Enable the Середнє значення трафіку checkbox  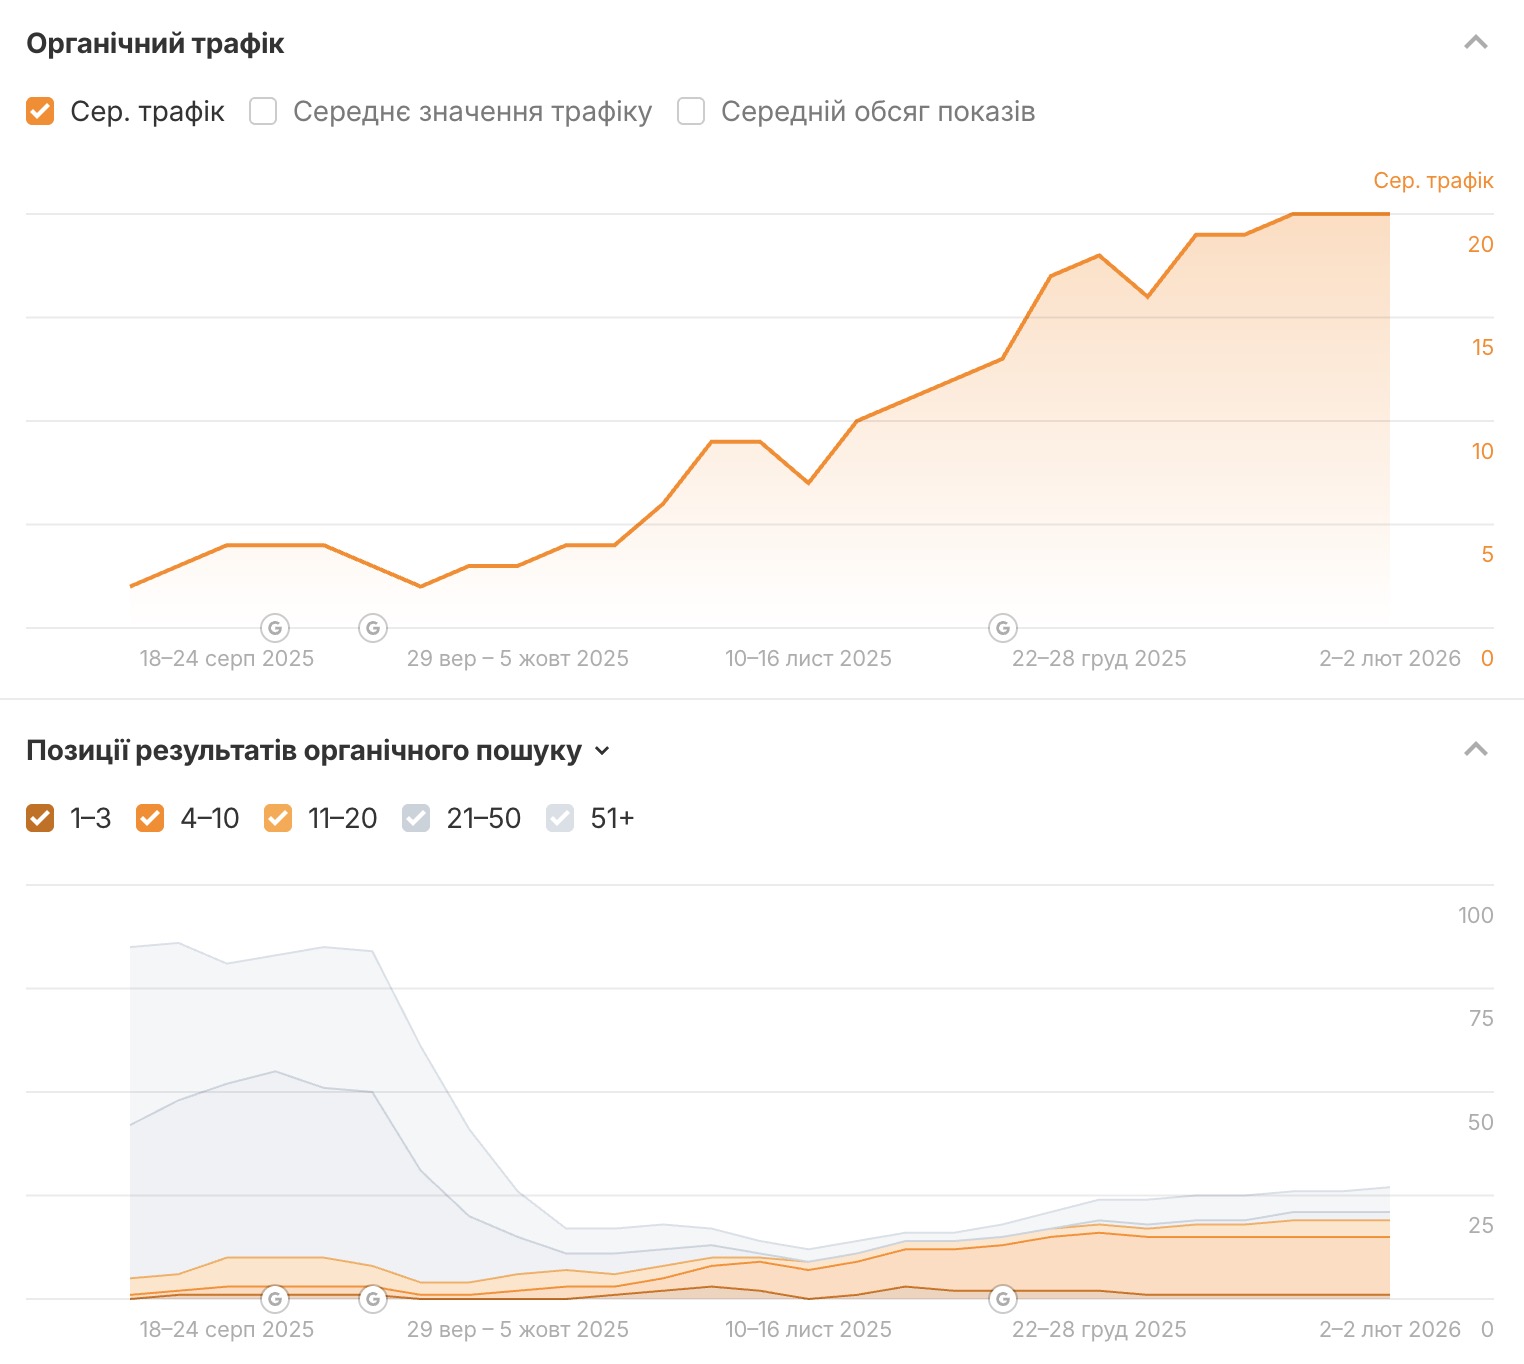tap(263, 111)
